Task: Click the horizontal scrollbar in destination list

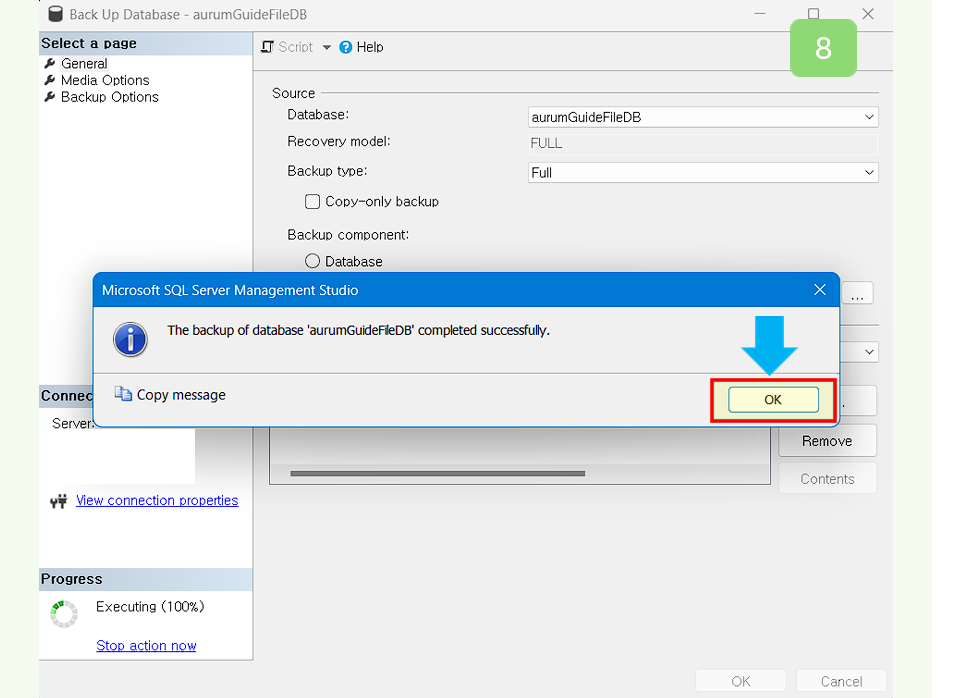Action: (437, 473)
